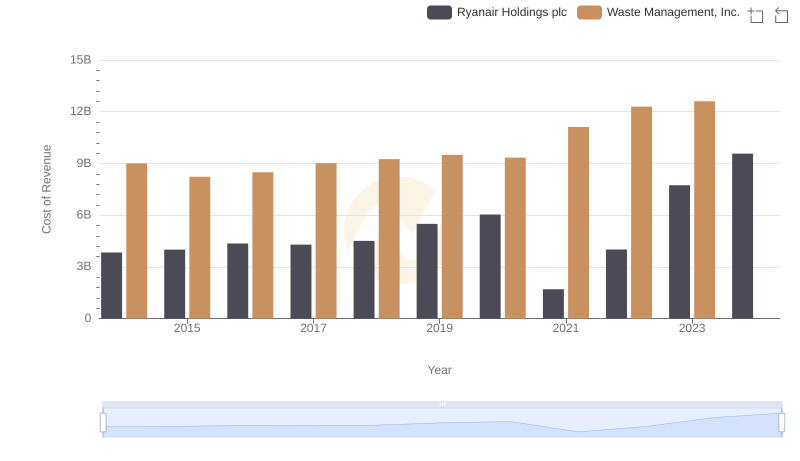The width and height of the screenshot is (800, 461).
Task: Click the Ryanair bar for 2018
Action: coord(364,280)
